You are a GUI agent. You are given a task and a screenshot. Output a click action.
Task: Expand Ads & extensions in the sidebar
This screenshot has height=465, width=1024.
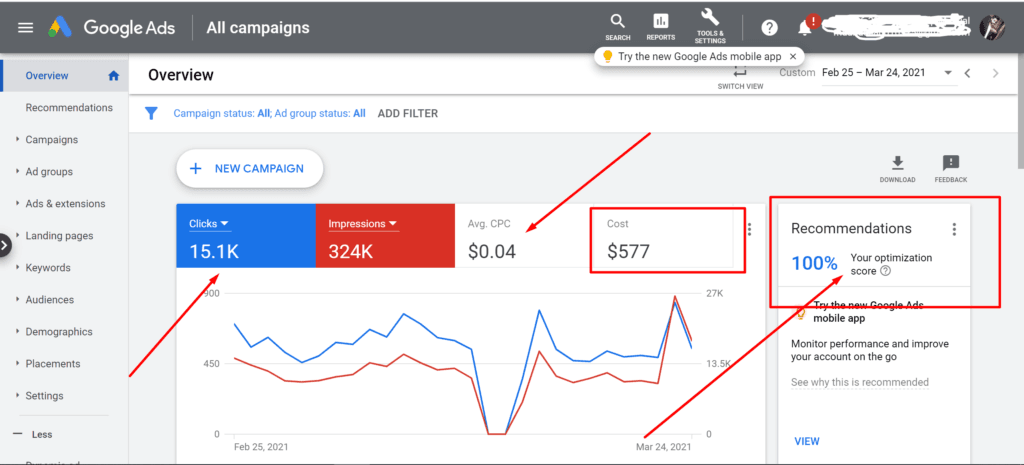click(65, 204)
